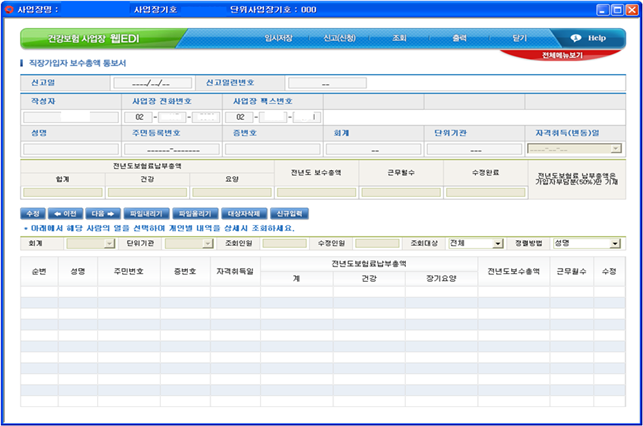This screenshot has width=643, height=426.
Task: Click the 주민번호 column header
Action: pos(129,271)
